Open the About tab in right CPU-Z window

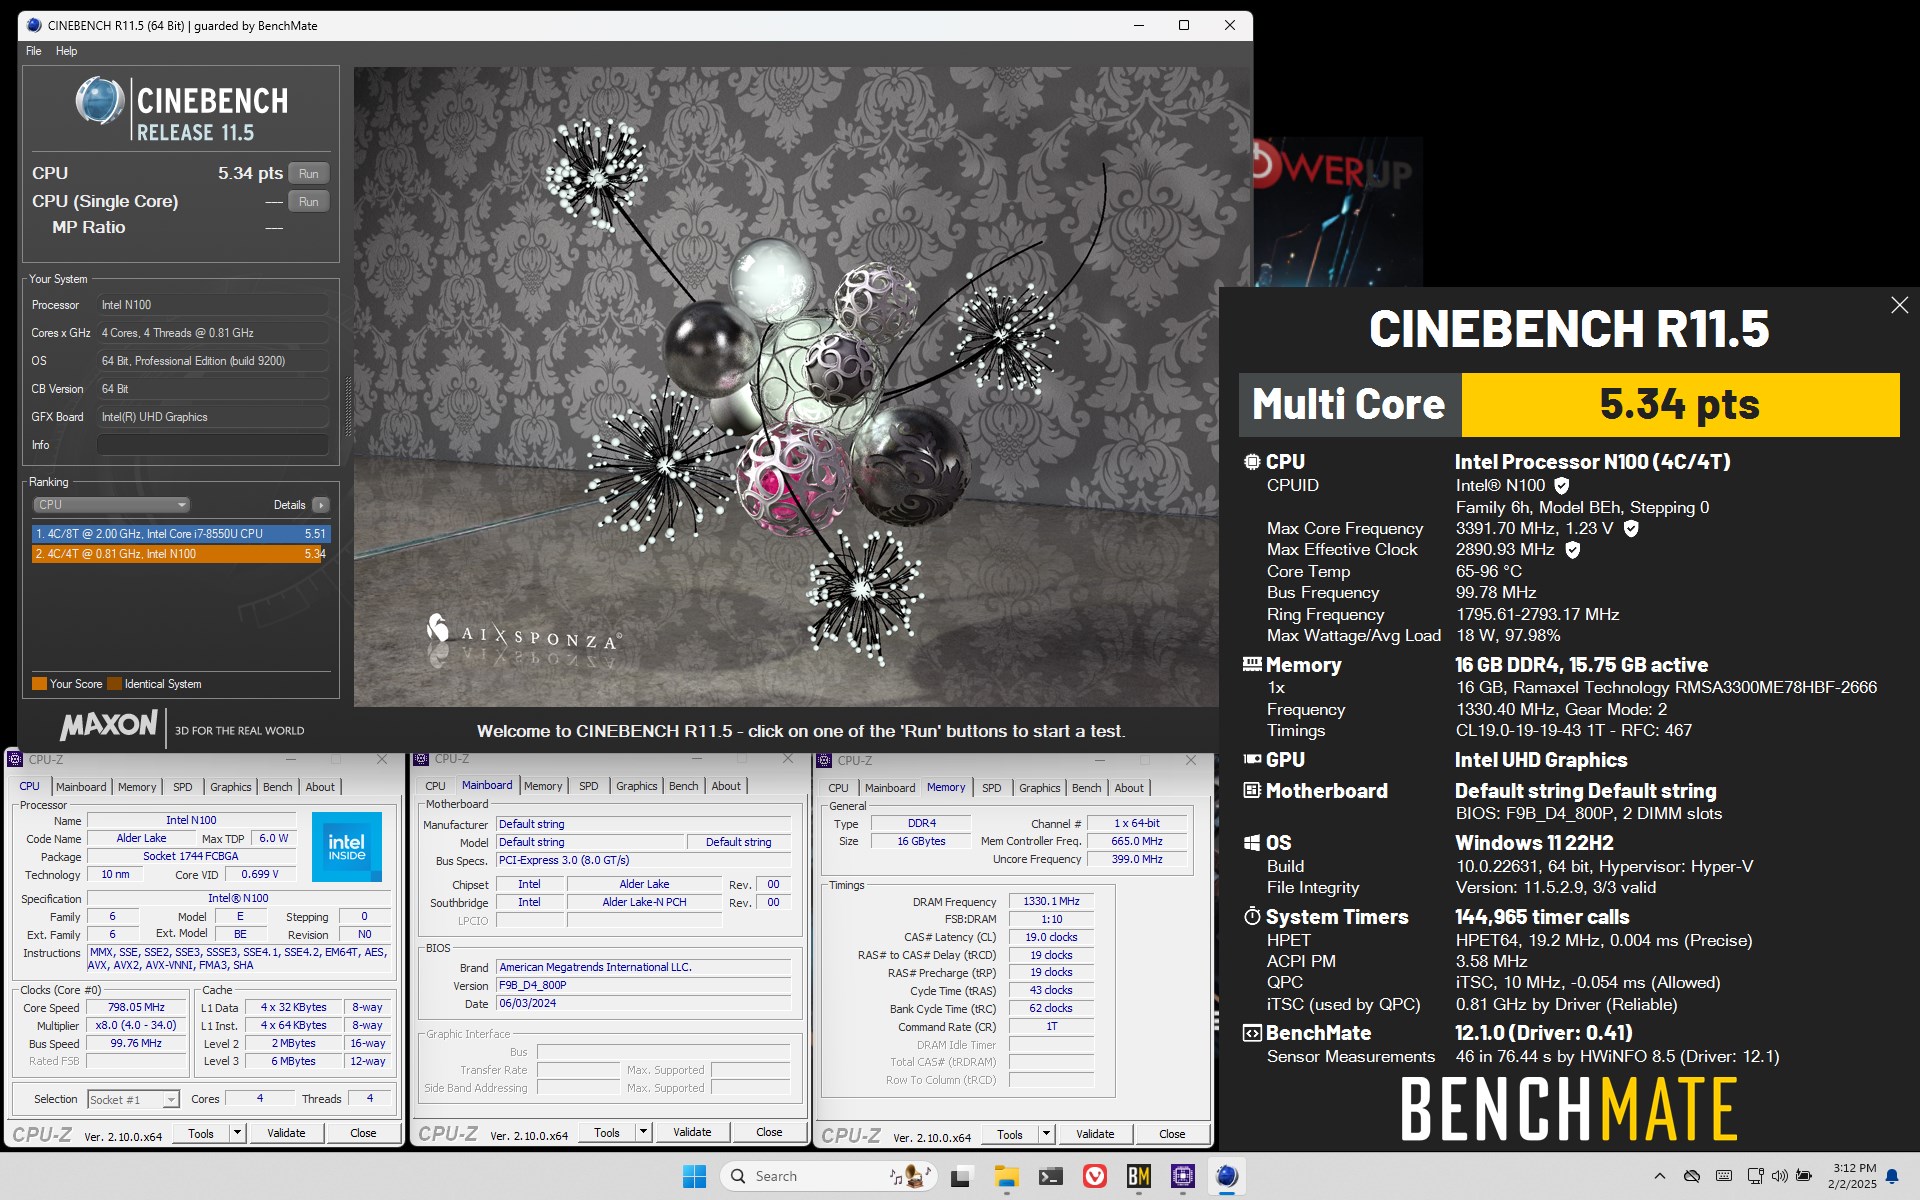[x=1129, y=788]
